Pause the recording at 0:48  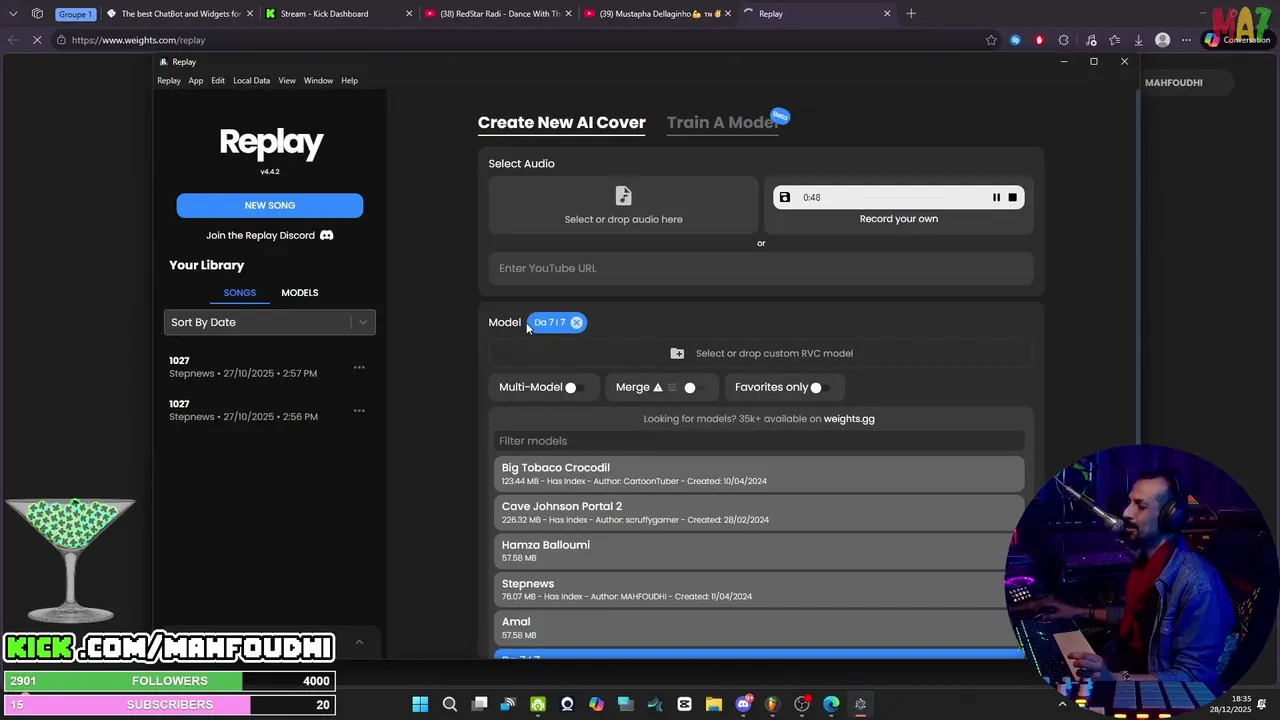[x=996, y=198]
